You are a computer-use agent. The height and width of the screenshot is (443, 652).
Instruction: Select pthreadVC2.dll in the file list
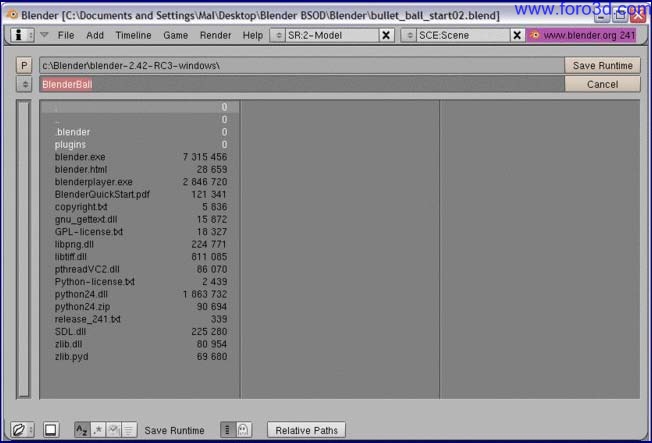tap(140, 270)
